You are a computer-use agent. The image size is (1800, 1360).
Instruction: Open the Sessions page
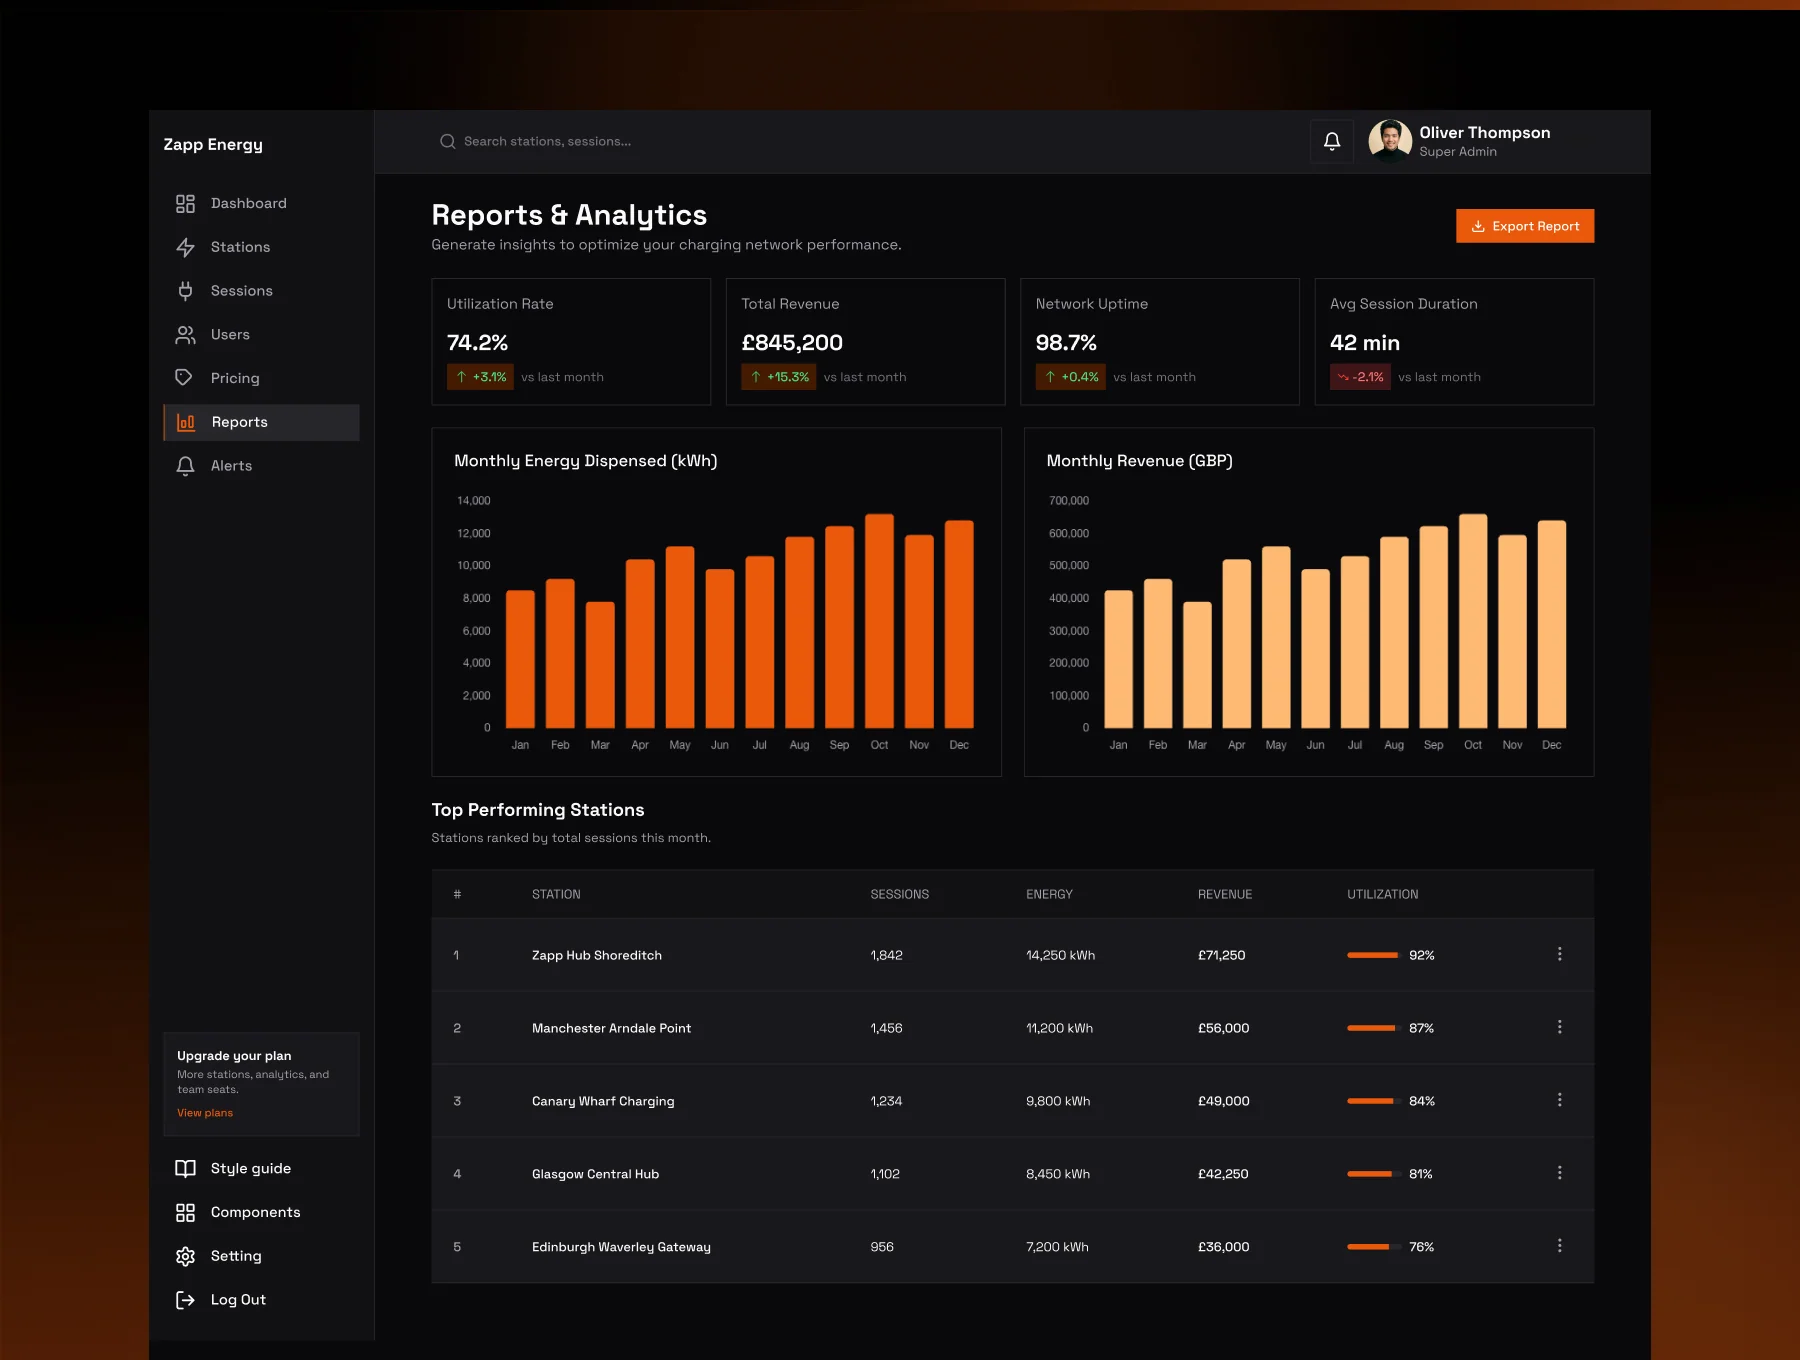[x=241, y=291]
